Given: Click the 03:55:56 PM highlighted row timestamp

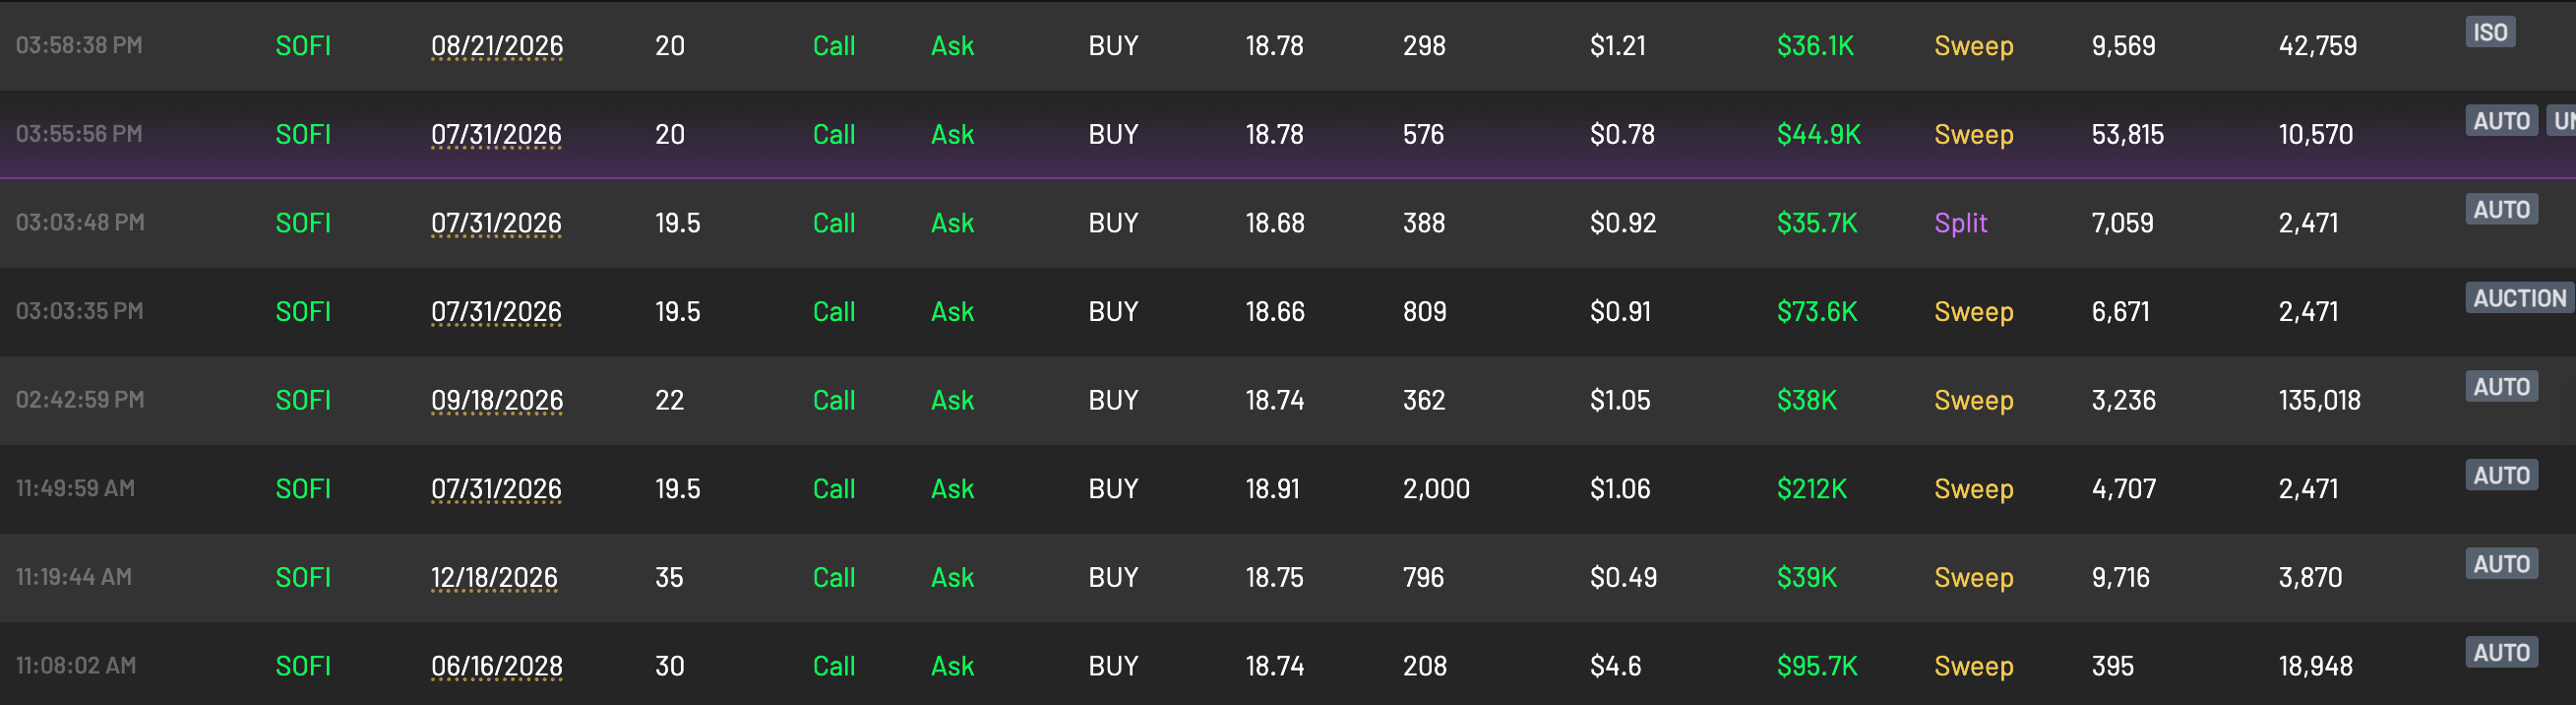Looking at the screenshot, I should (x=79, y=134).
